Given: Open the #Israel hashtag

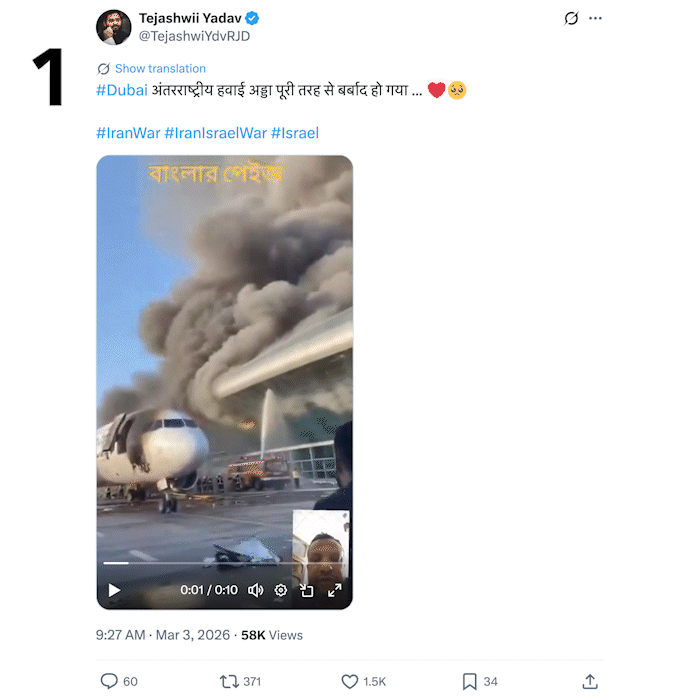Looking at the screenshot, I should click(x=295, y=133).
